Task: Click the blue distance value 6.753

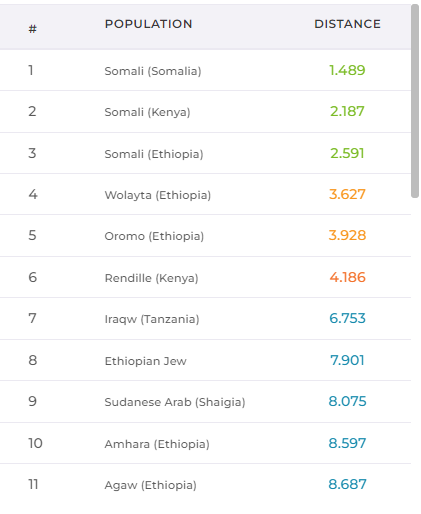Action: tap(347, 318)
